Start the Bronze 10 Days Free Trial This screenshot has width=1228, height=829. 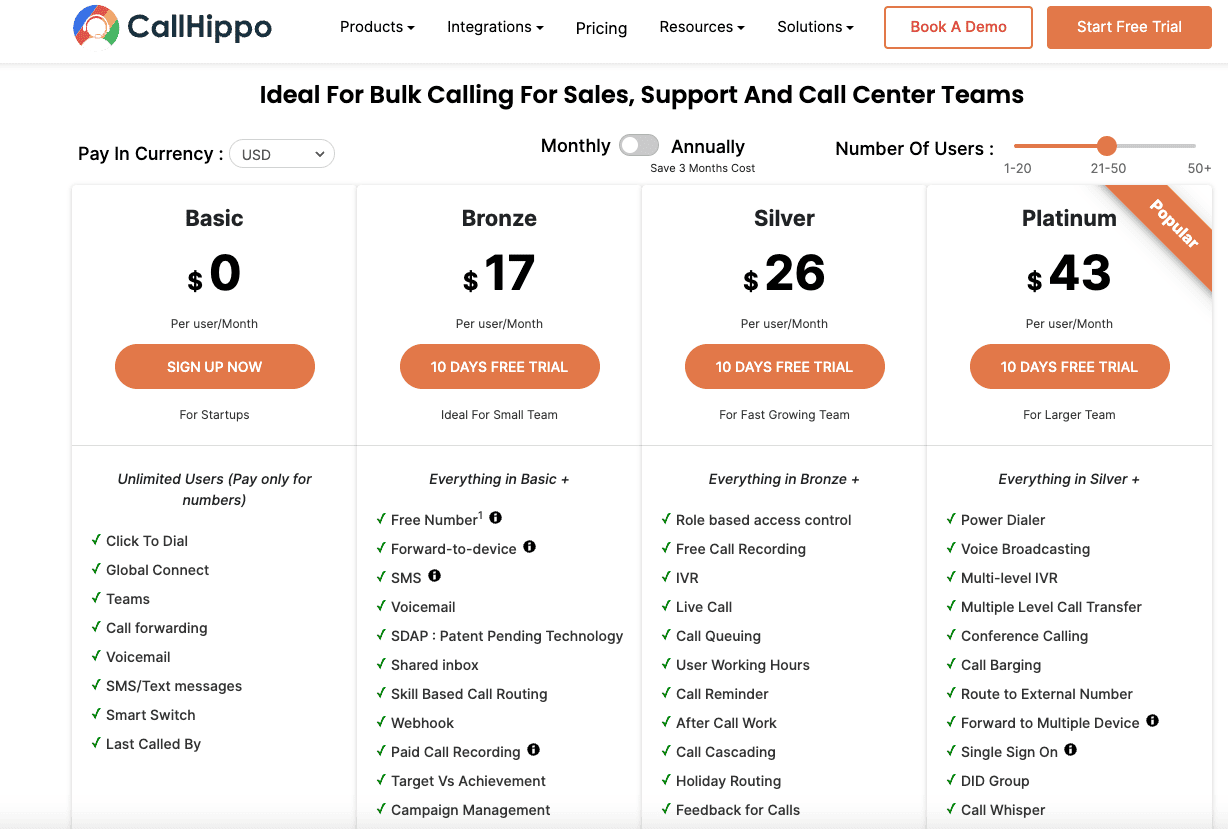(x=499, y=367)
